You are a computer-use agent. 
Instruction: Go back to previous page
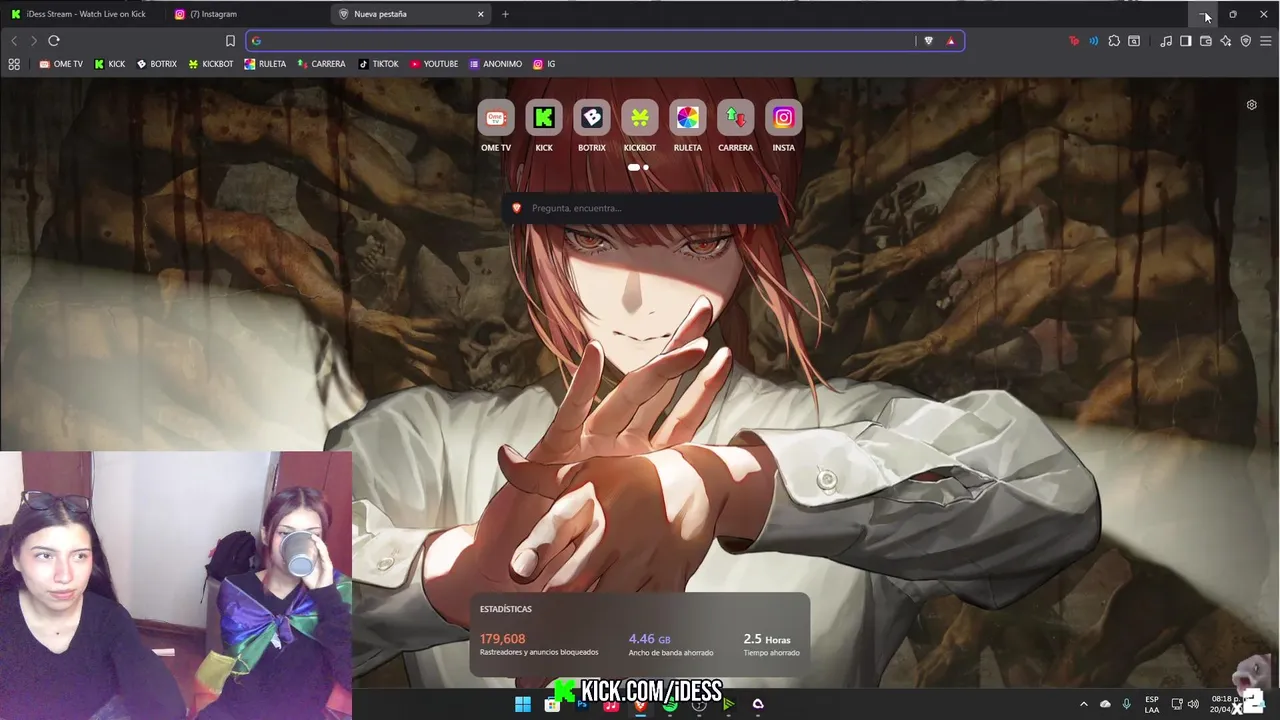point(14,41)
